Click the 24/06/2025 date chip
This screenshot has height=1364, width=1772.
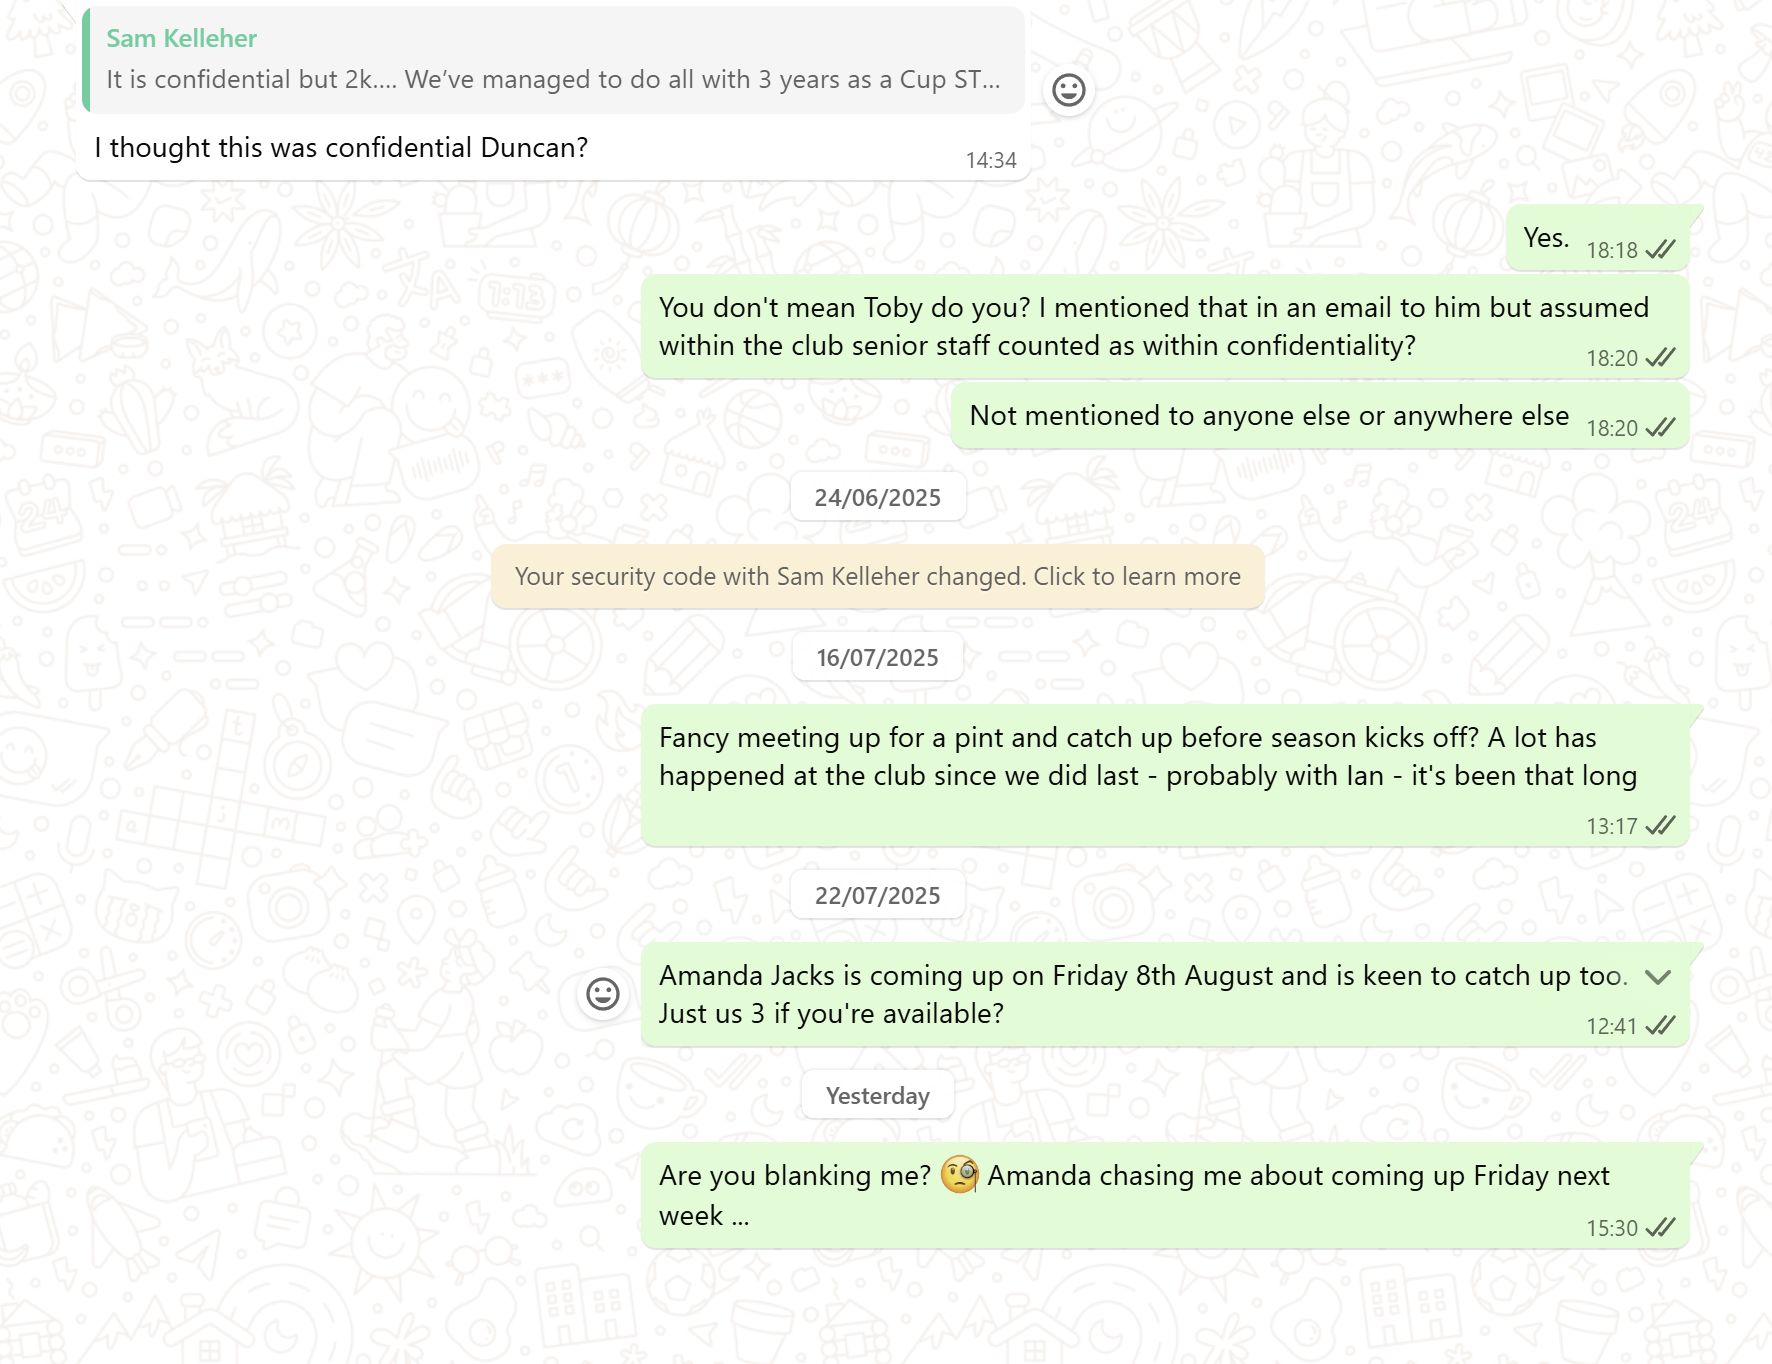[877, 498]
